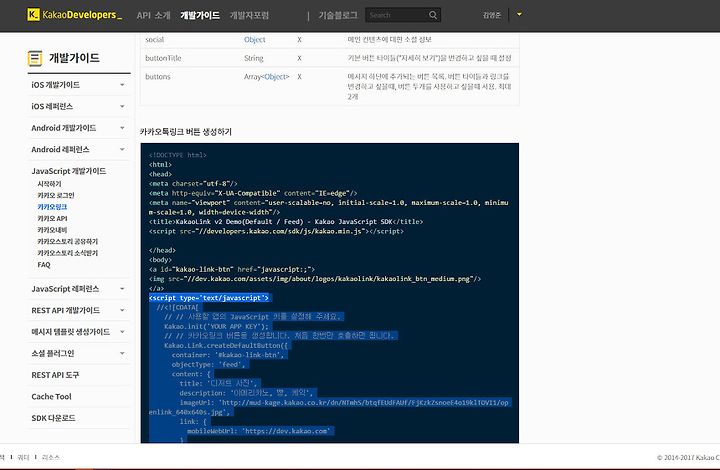
Task: Open JavaScript 개발가이드 section
Action: click(68, 171)
